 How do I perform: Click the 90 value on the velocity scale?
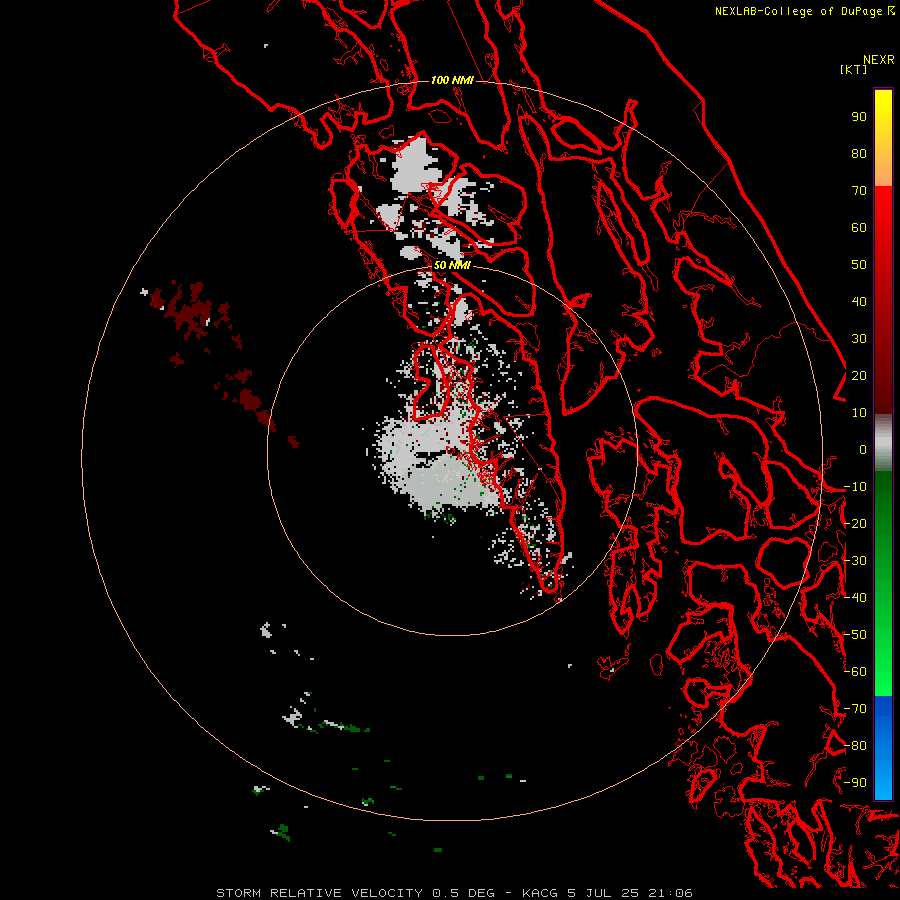(x=859, y=117)
